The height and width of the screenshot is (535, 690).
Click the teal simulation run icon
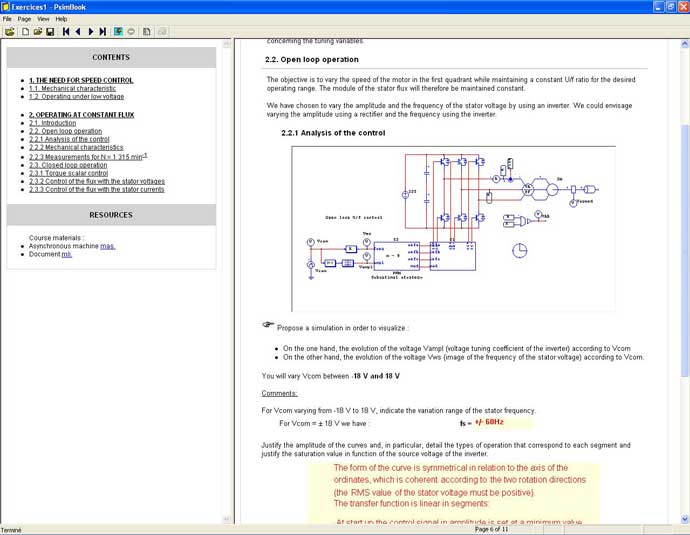coord(118,32)
